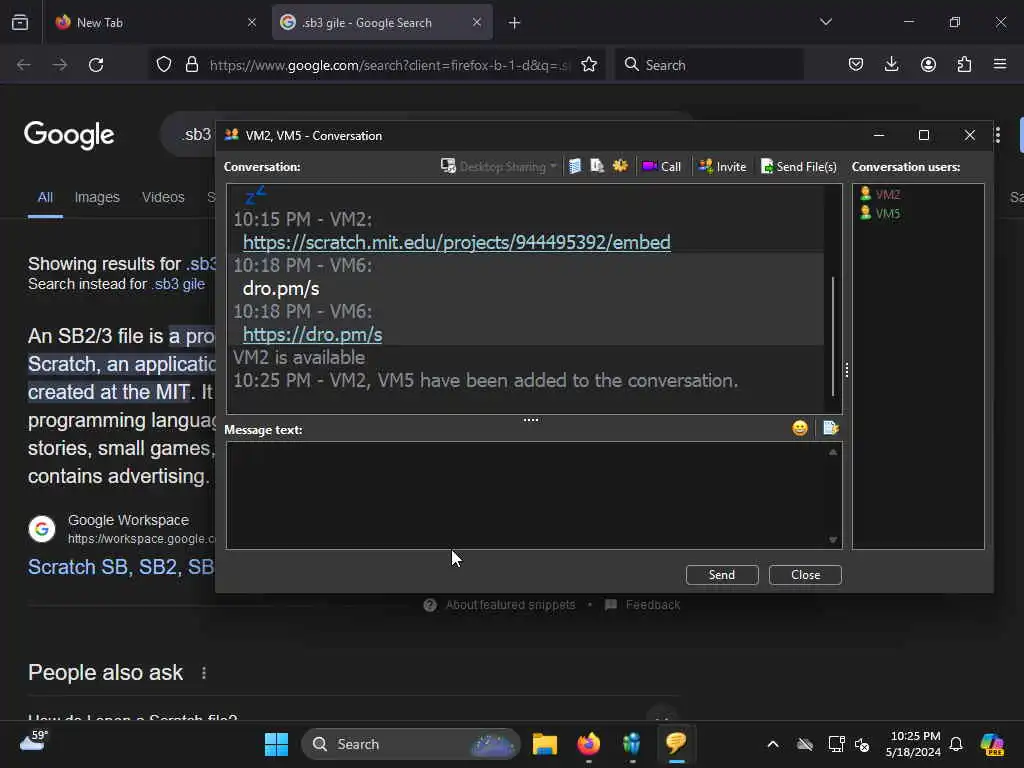Click the message box scroll down arrow
1024x768 pixels.
[x=833, y=539]
